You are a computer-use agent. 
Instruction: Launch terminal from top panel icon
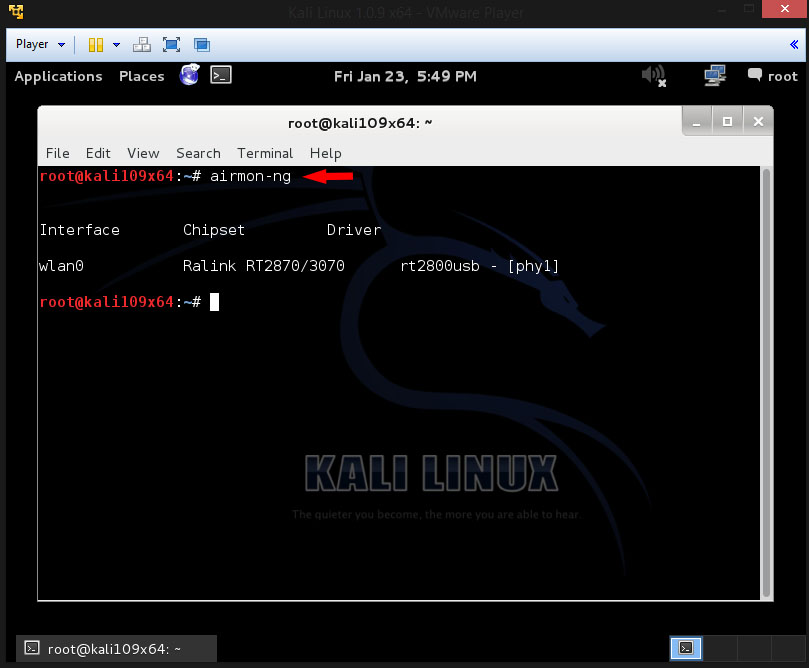(x=221, y=75)
